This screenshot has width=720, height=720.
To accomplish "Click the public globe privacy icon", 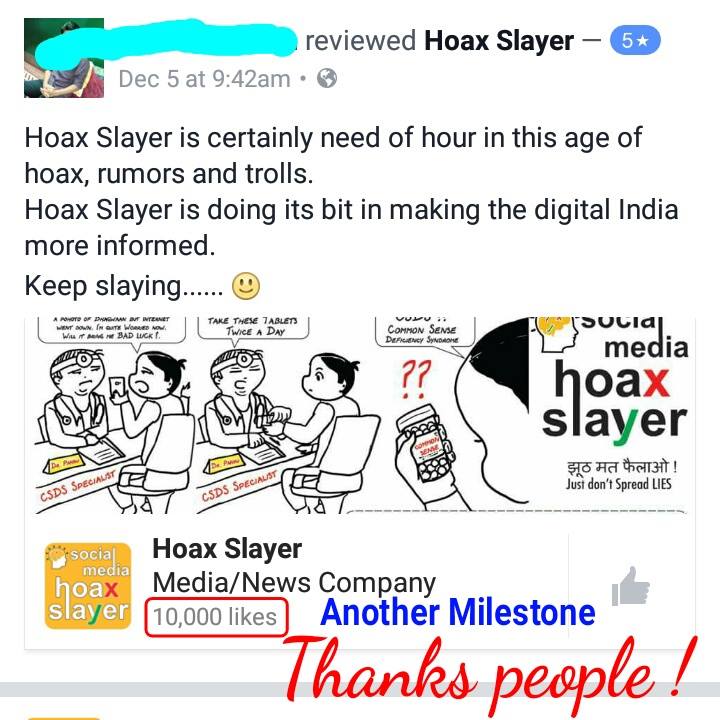I will pos(327,79).
